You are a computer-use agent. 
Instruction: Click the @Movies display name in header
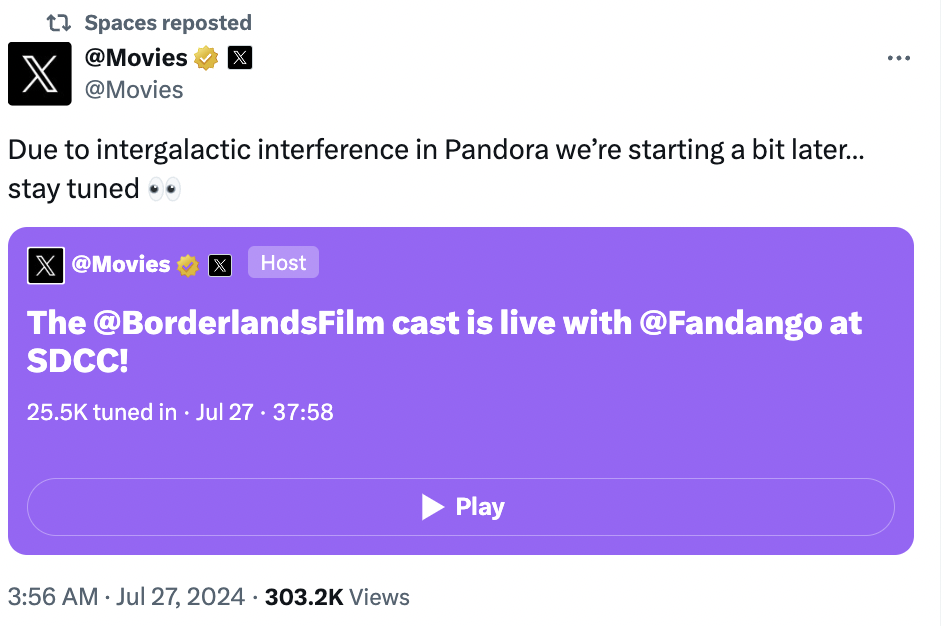[136, 58]
